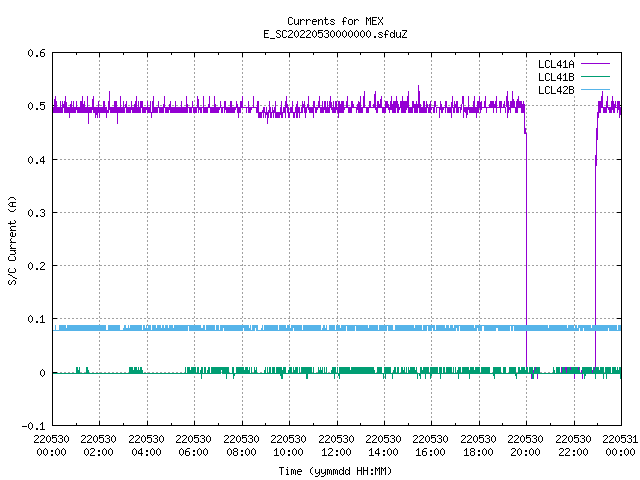Click the 220530 10:00 x-axis tick label
640x480 pixels.
coord(288,446)
